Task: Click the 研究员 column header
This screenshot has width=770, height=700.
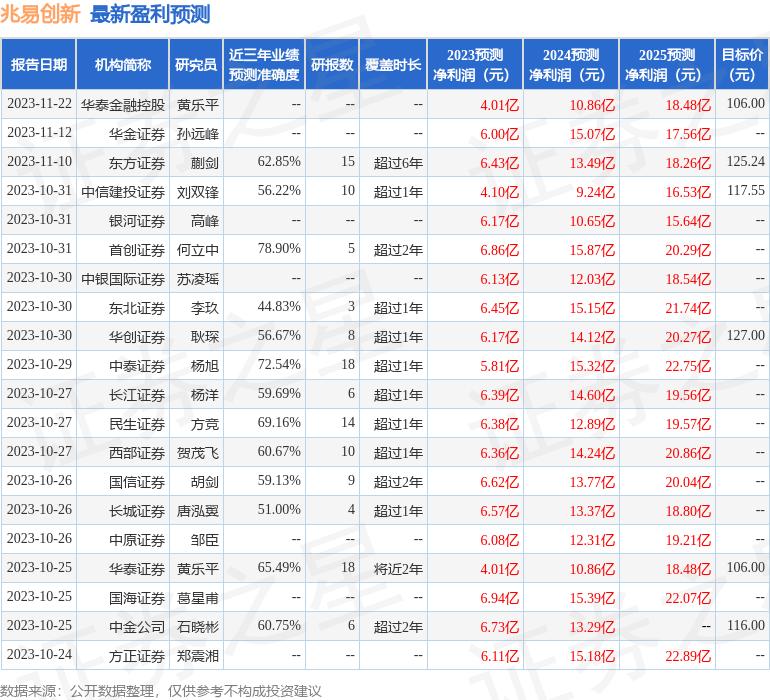Action: 196,64
